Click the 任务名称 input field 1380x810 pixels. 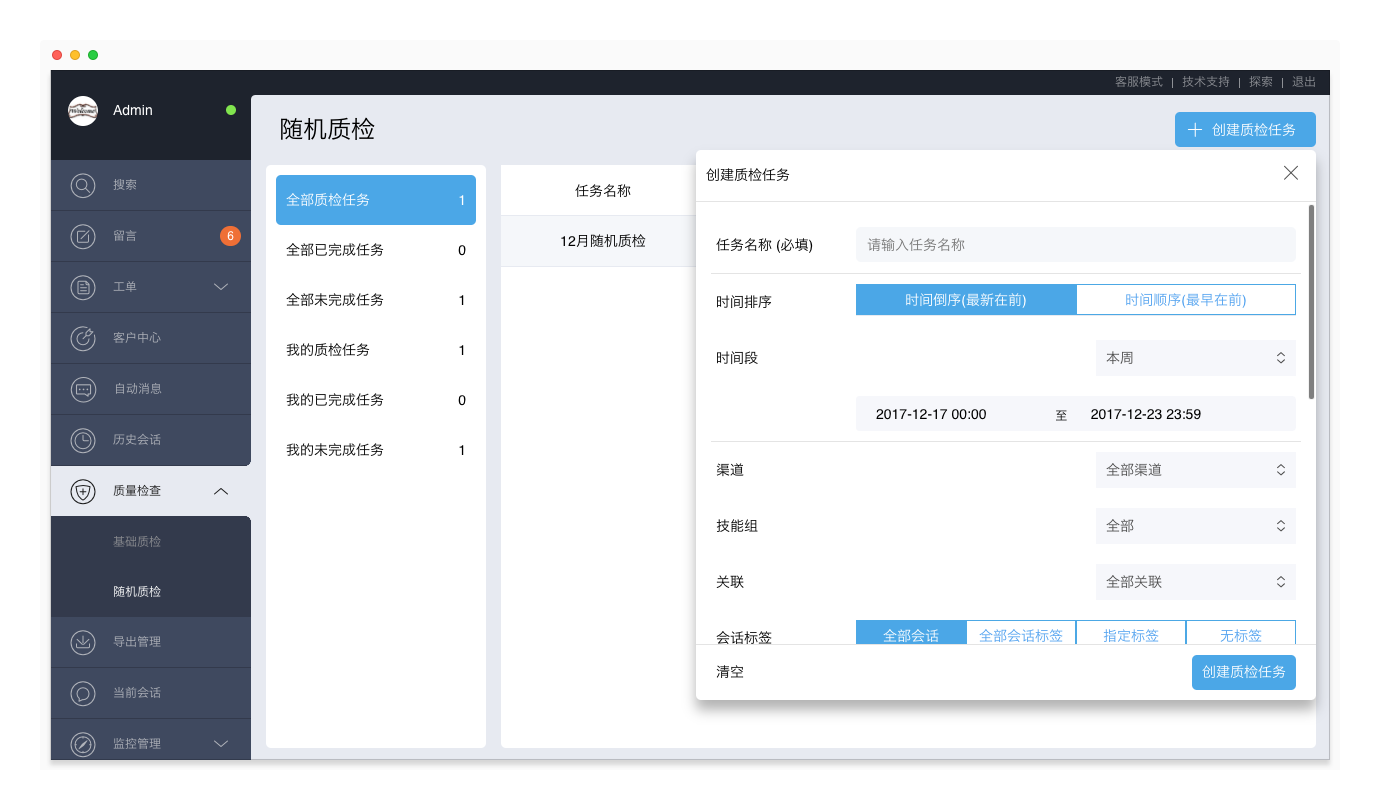[x=1075, y=245]
